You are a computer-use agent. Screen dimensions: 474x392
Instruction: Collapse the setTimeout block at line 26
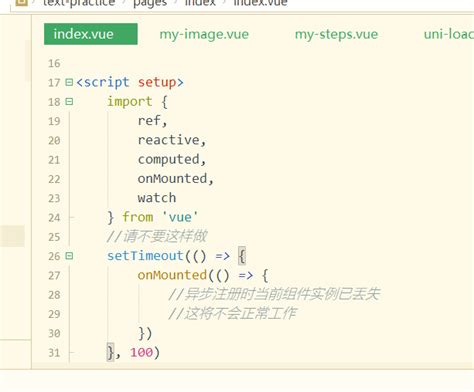(x=69, y=256)
